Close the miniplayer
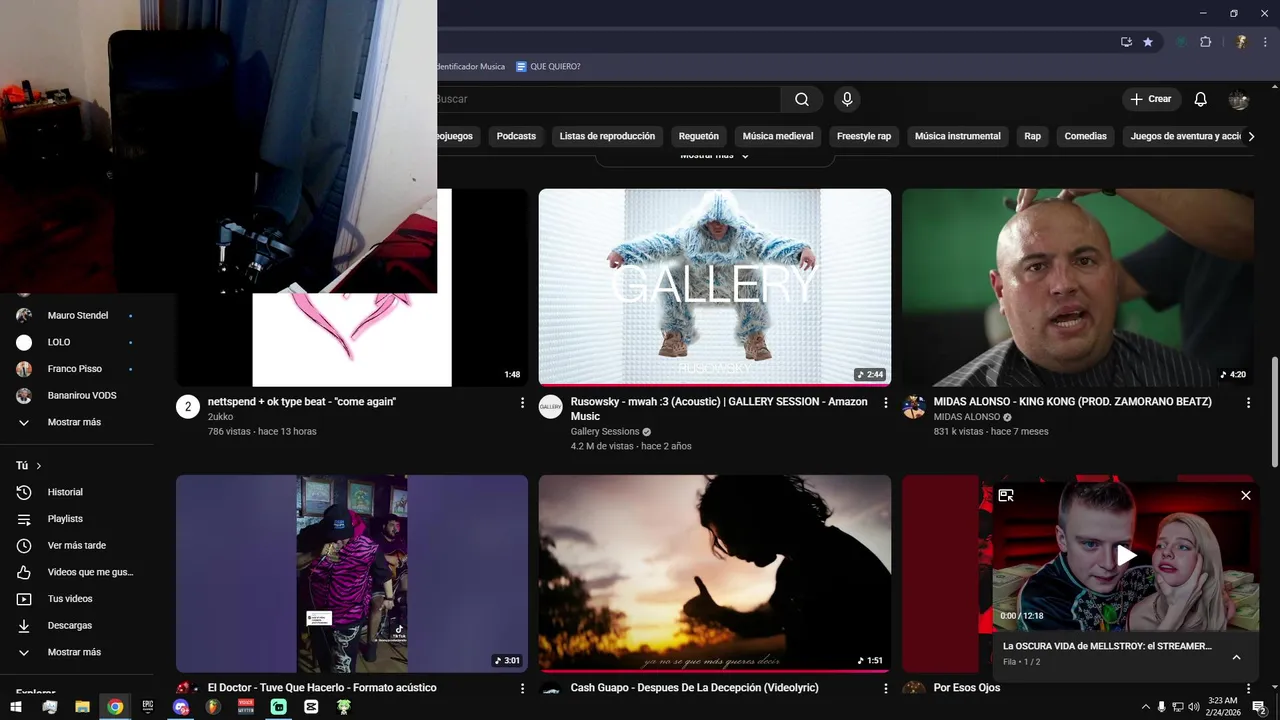The height and width of the screenshot is (720, 1280). coord(1246,495)
